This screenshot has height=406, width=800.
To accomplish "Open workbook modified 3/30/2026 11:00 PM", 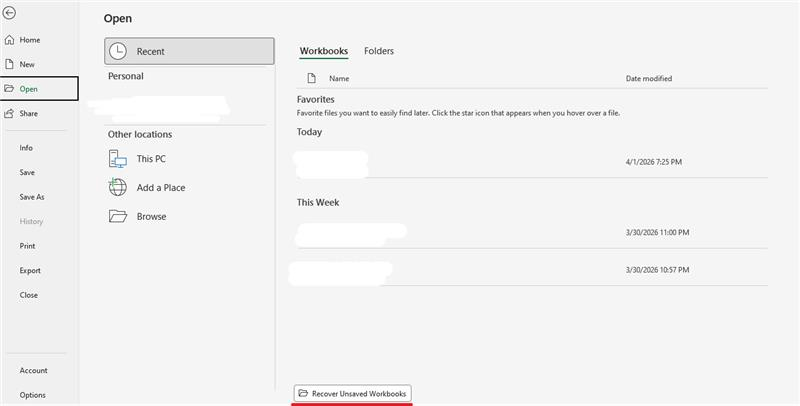I will [x=532, y=233].
